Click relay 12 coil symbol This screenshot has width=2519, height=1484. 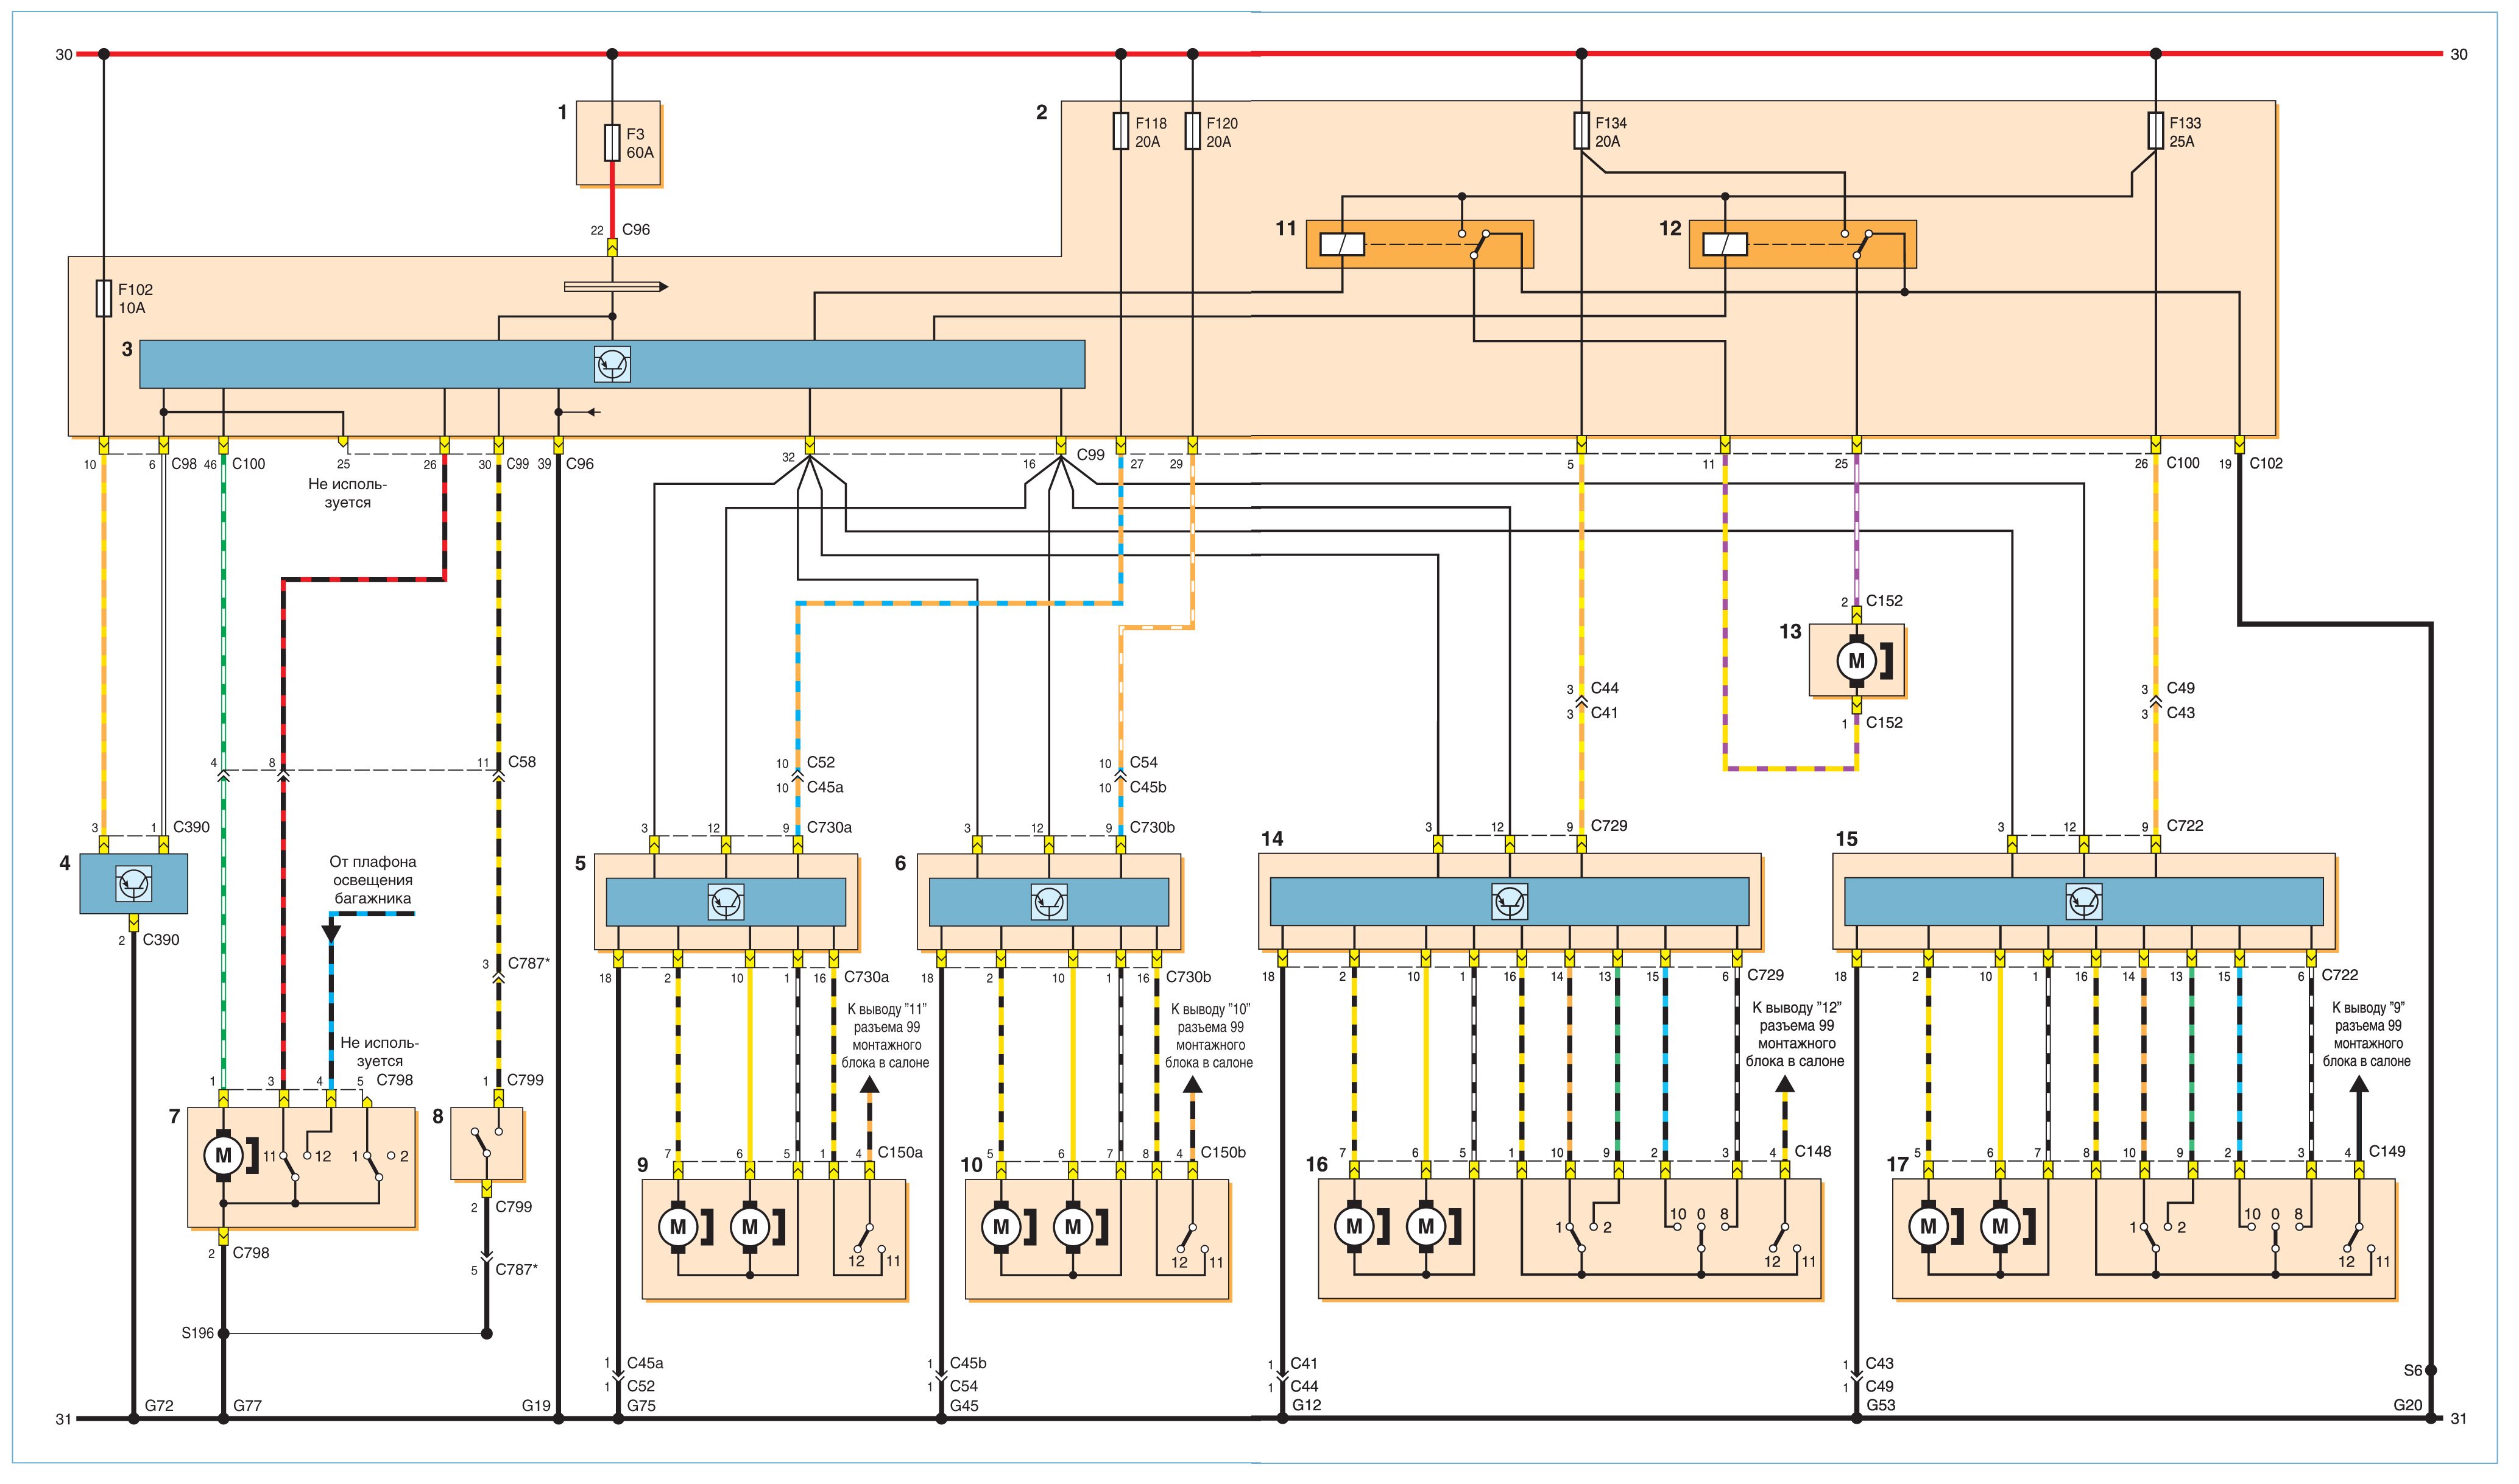pos(1725,245)
